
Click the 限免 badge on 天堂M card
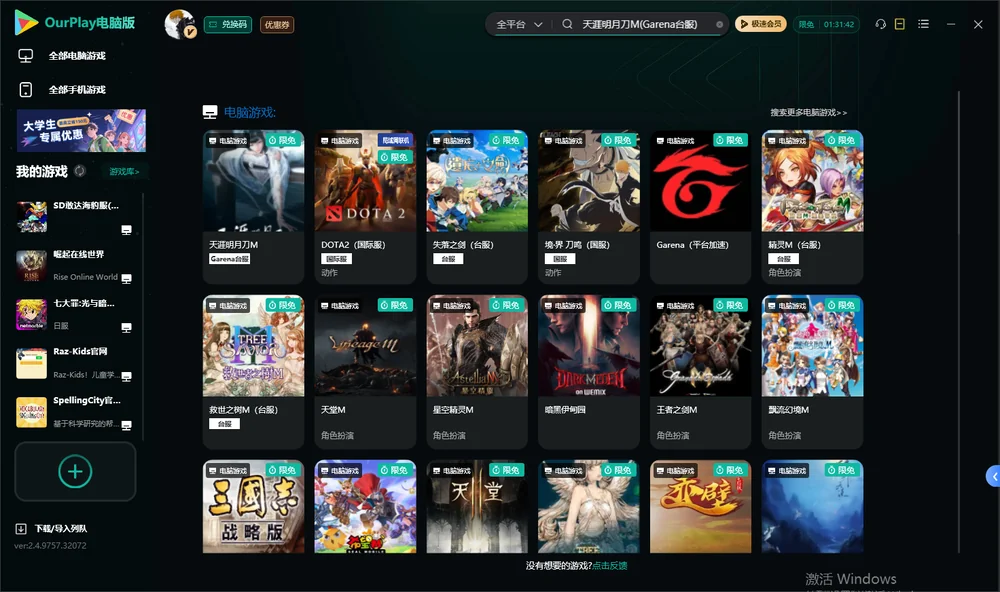394,306
